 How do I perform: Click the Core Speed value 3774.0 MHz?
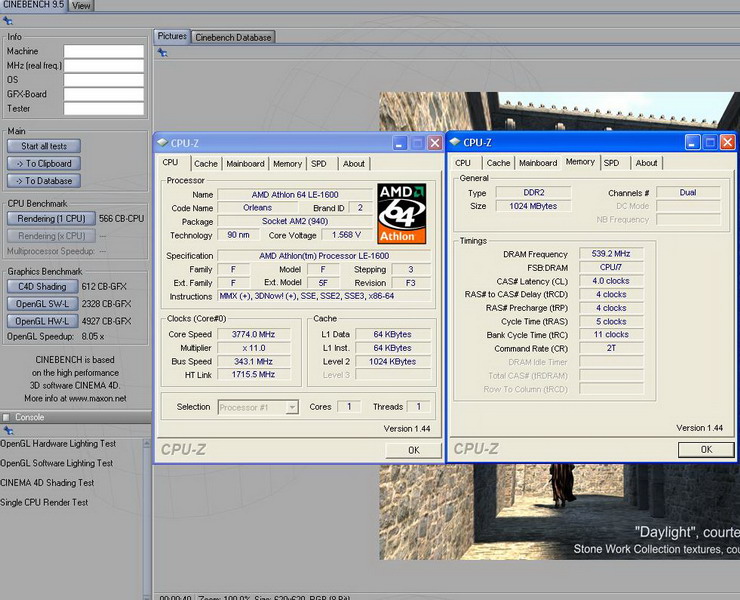point(253,334)
